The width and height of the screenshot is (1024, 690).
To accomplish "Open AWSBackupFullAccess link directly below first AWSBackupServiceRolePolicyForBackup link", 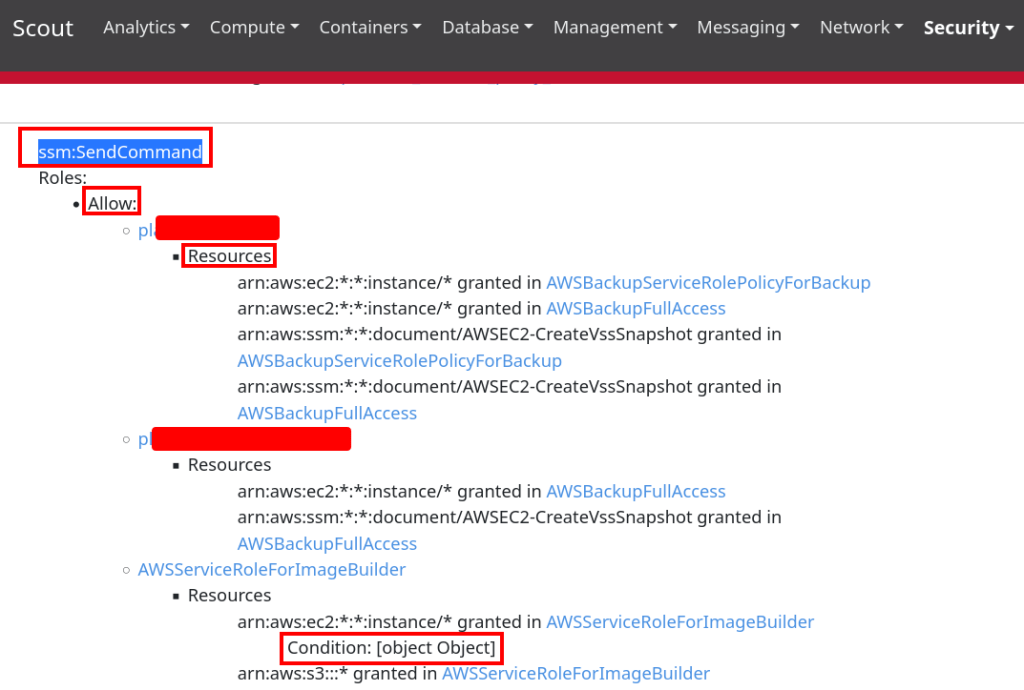I will (x=635, y=309).
